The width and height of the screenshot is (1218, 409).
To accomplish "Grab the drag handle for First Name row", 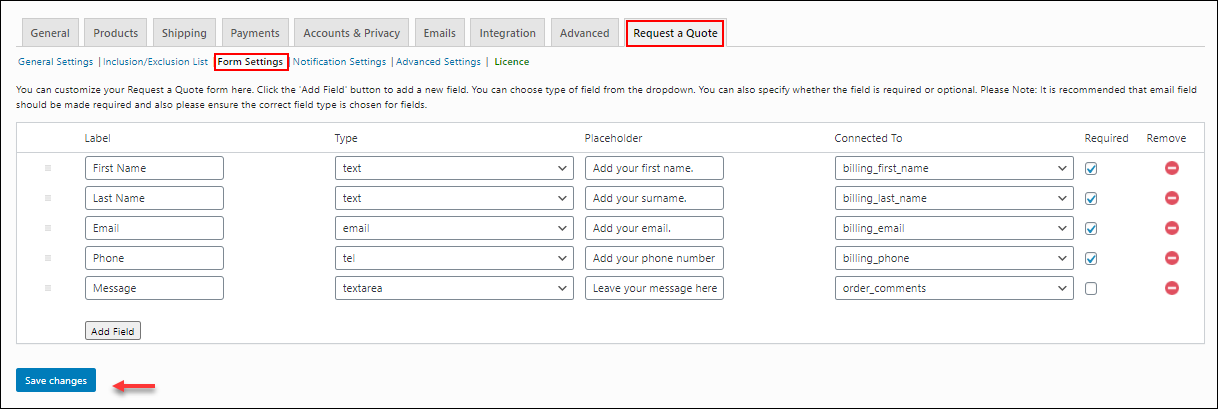I will pos(48,168).
